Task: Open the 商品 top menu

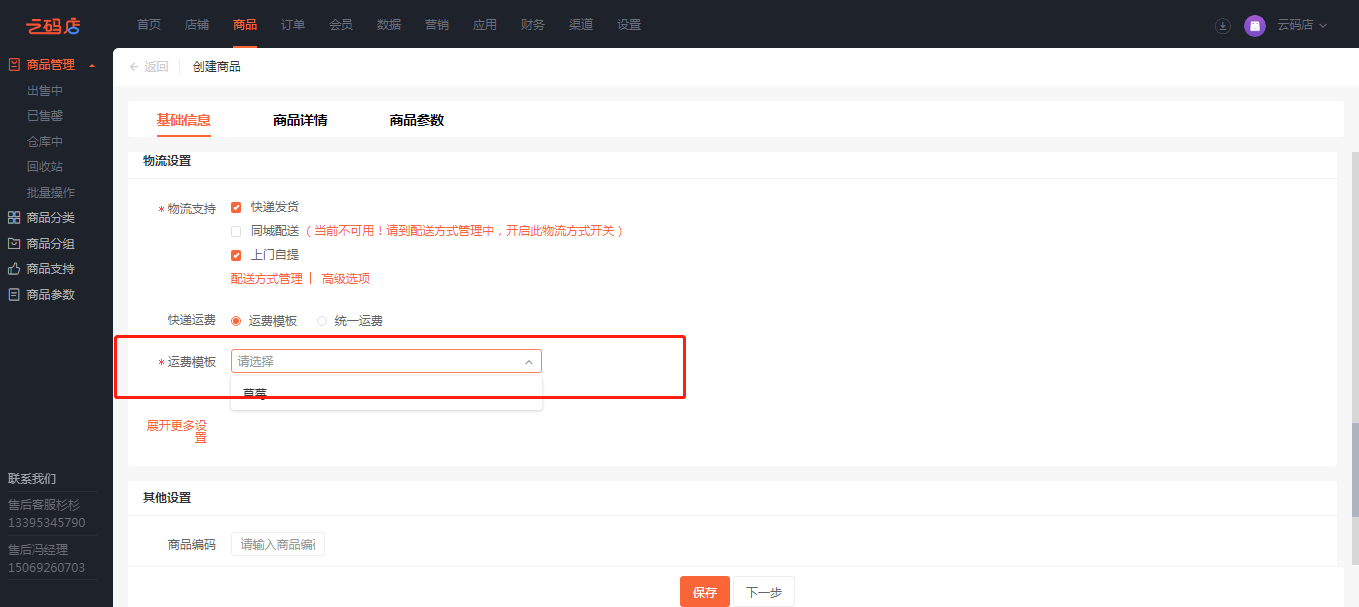Action: (x=245, y=25)
